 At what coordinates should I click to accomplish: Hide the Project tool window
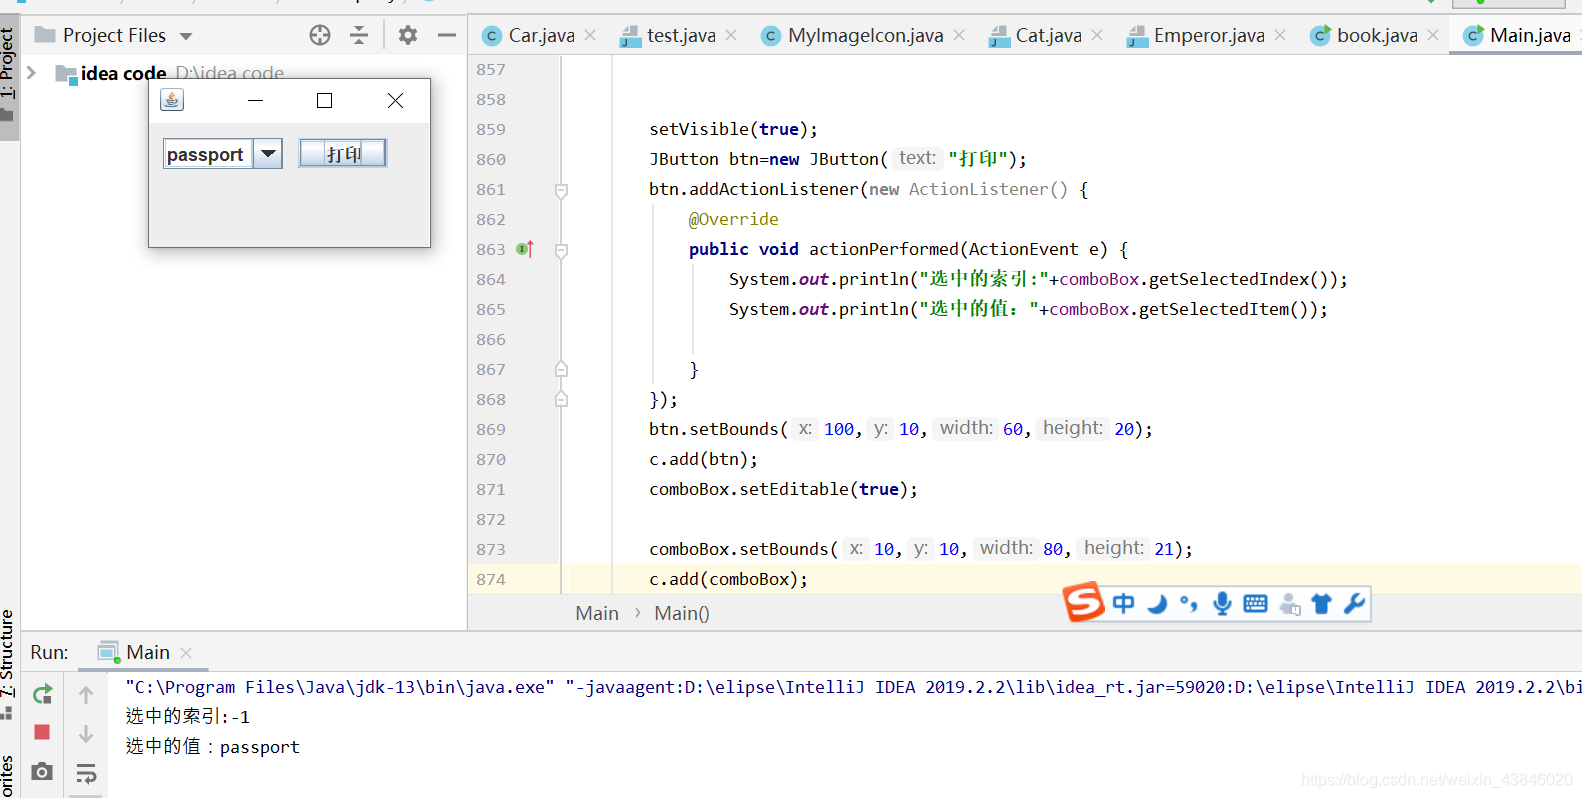point(447,35)
